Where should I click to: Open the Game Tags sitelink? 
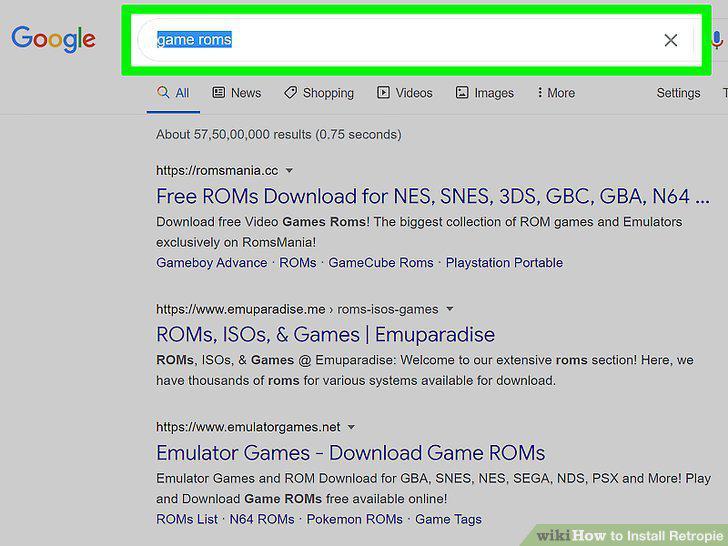(x=448, y=519)
